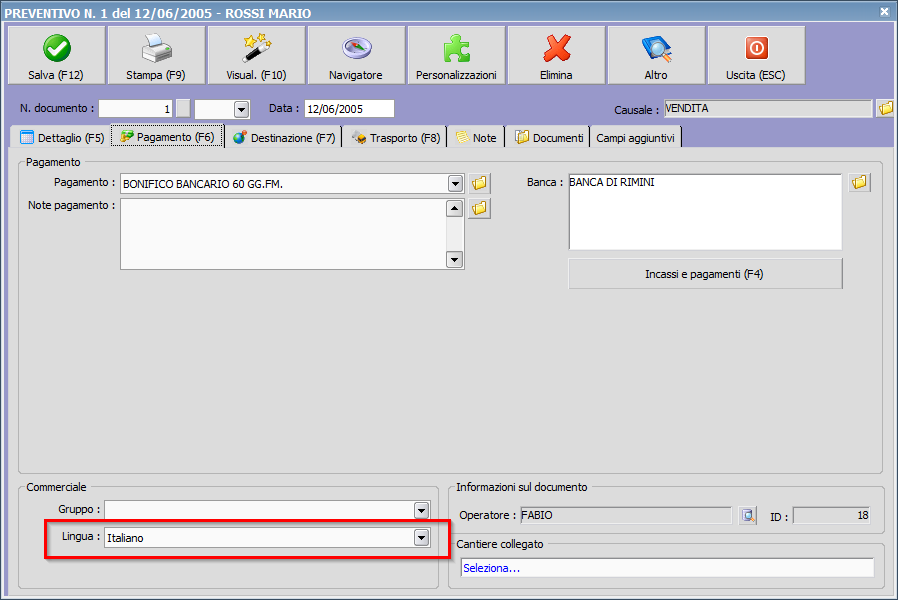Click the Seleziona... link under Cantiere collegato
This screenshot has height=600, width=898.
pyautogui.click(x=491, y=568)
